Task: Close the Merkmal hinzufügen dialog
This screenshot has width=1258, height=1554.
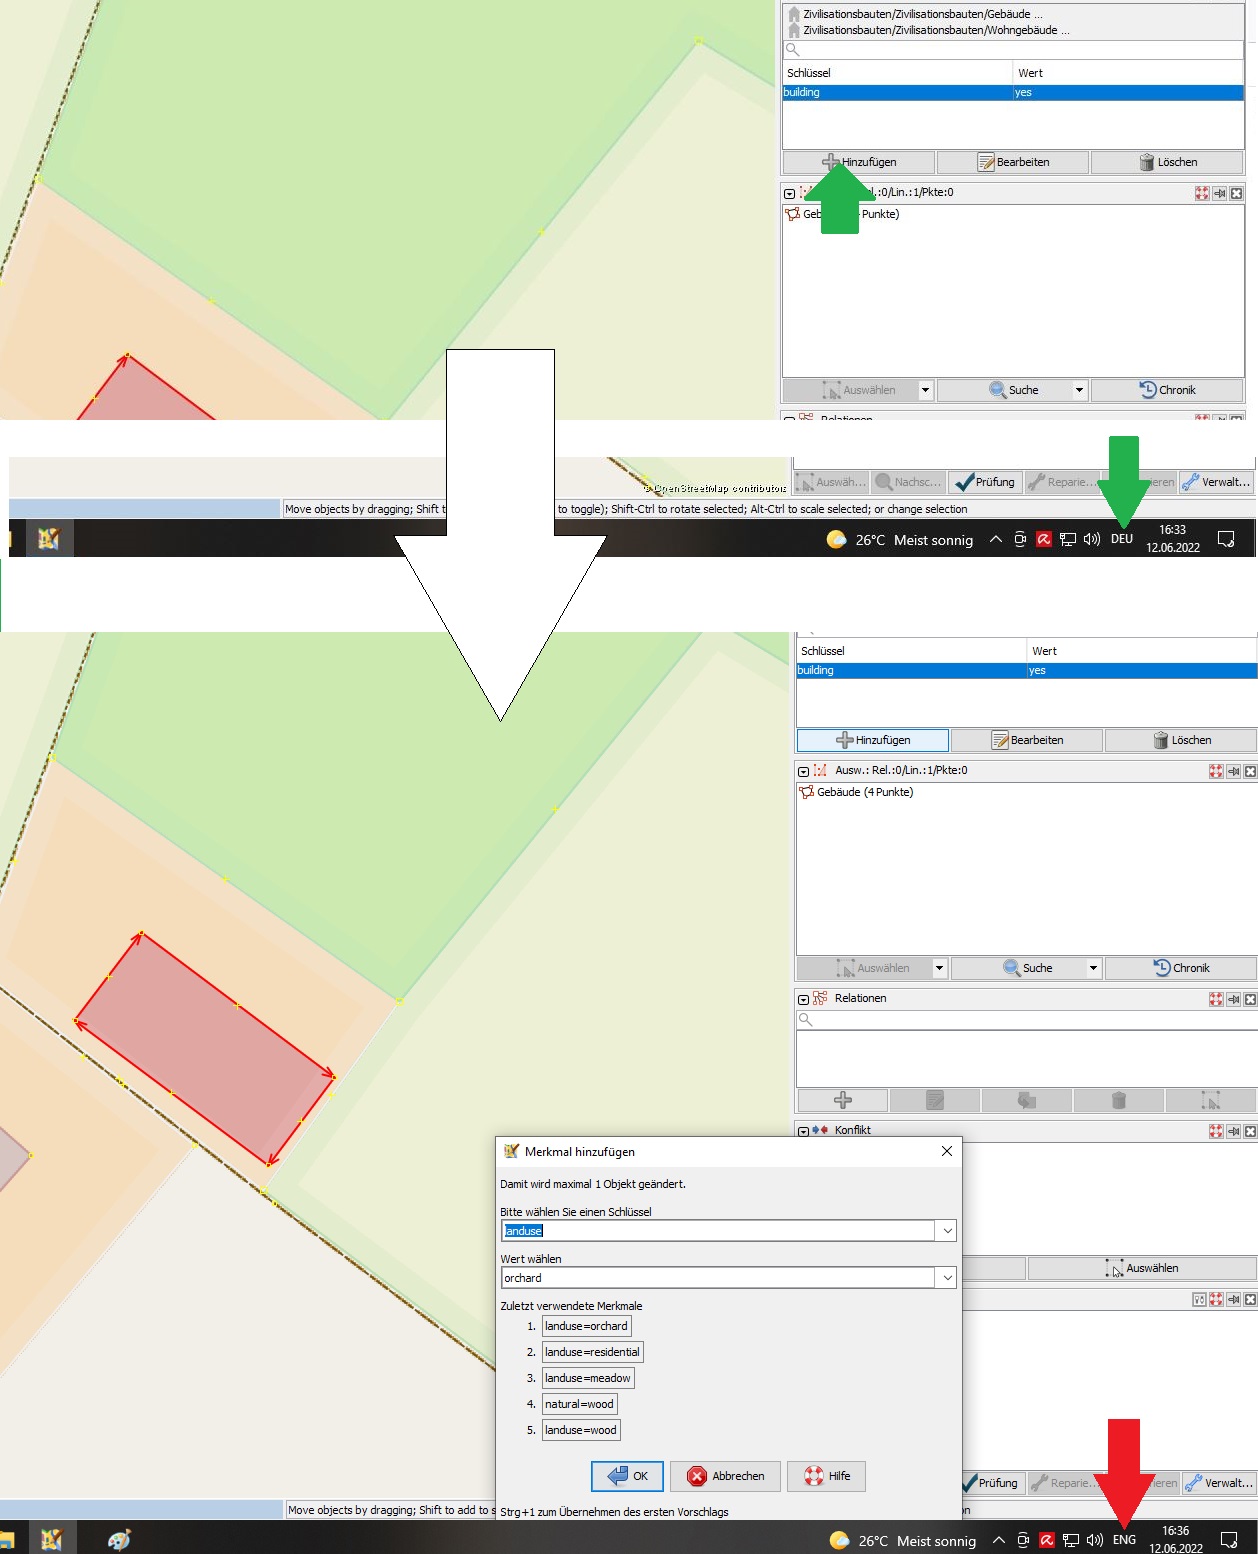Action: [x=946, y=1151]
